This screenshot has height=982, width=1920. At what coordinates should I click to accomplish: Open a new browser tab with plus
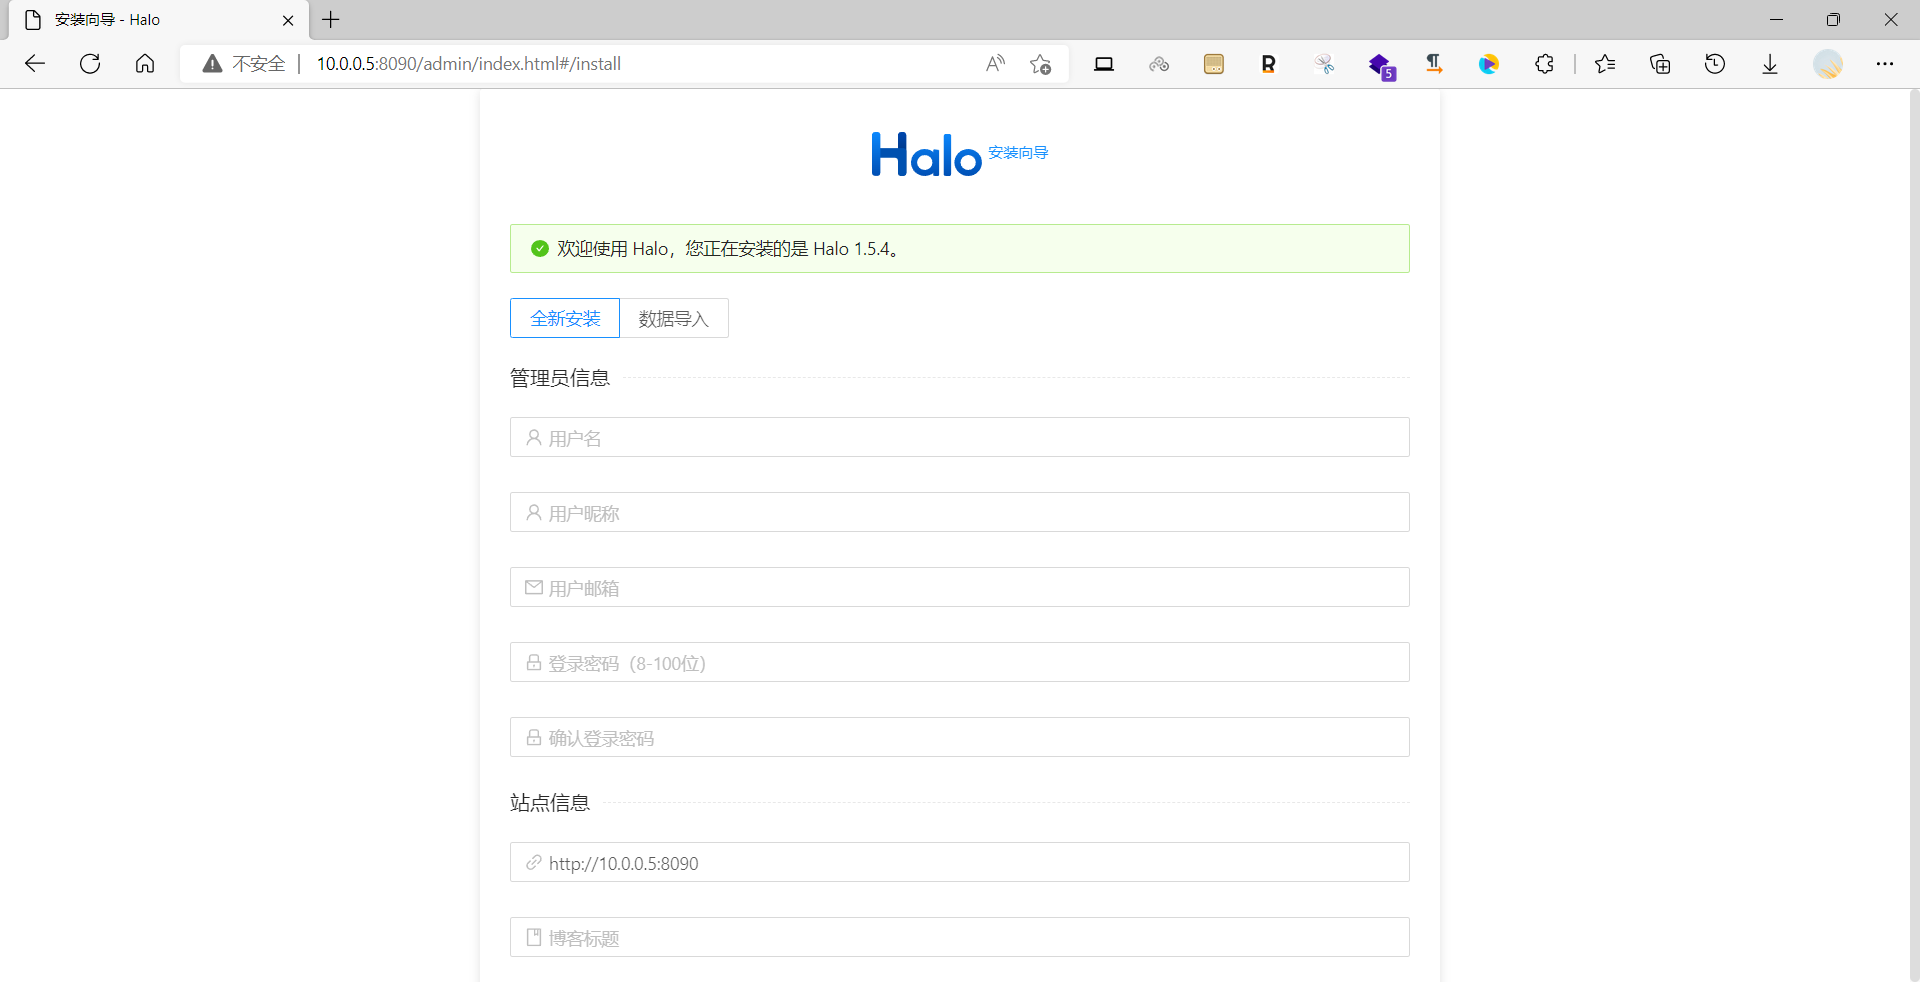coord(331,20)
